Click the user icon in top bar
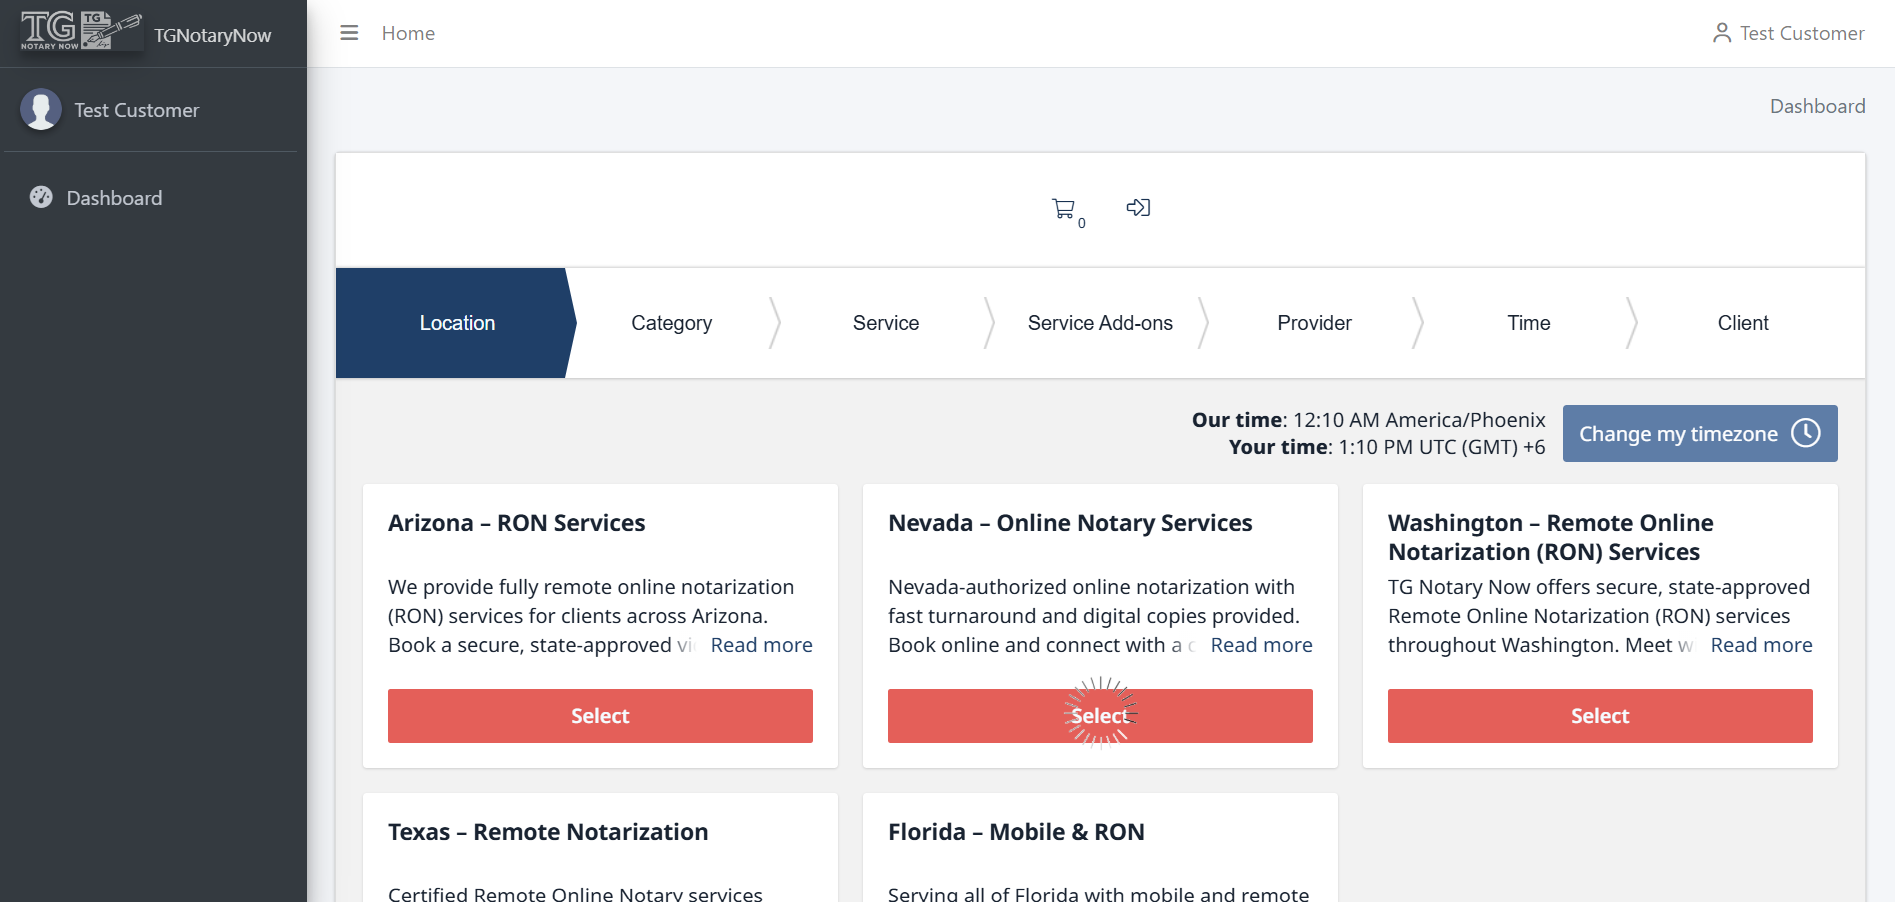This screenshot has height=902, width=1895. [1721, 33]
